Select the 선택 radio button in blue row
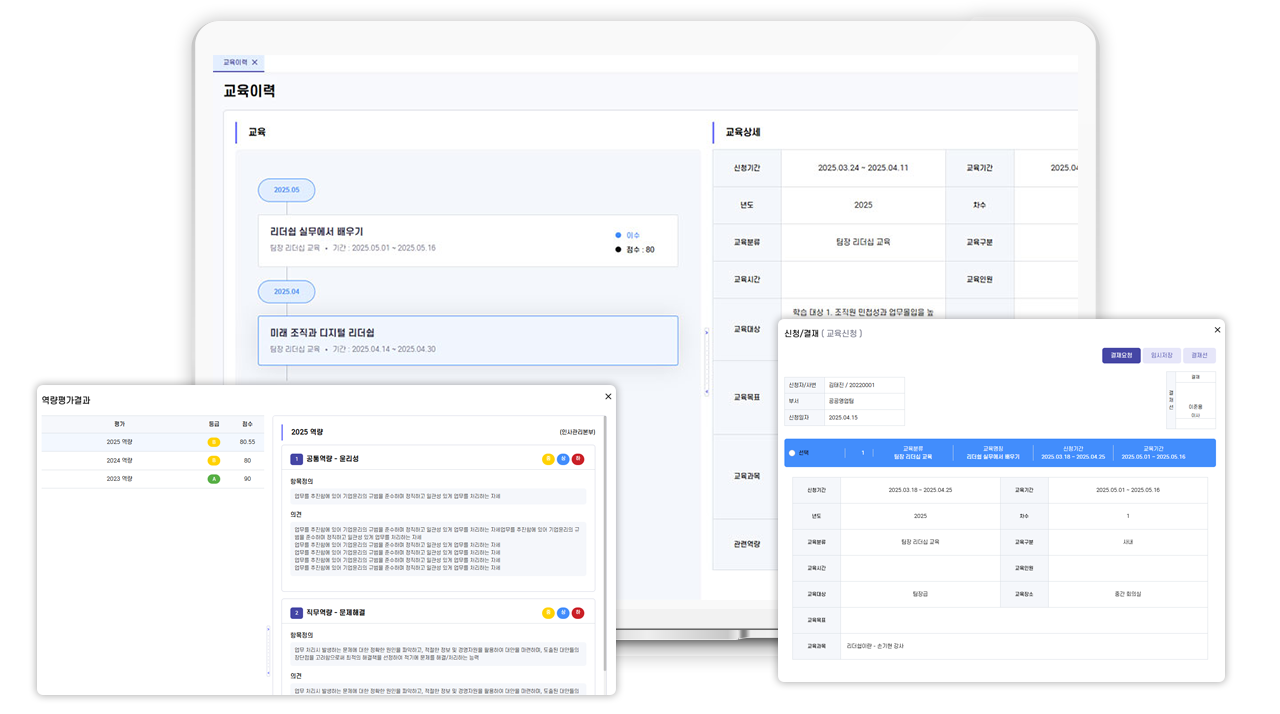 click(792, 453)
